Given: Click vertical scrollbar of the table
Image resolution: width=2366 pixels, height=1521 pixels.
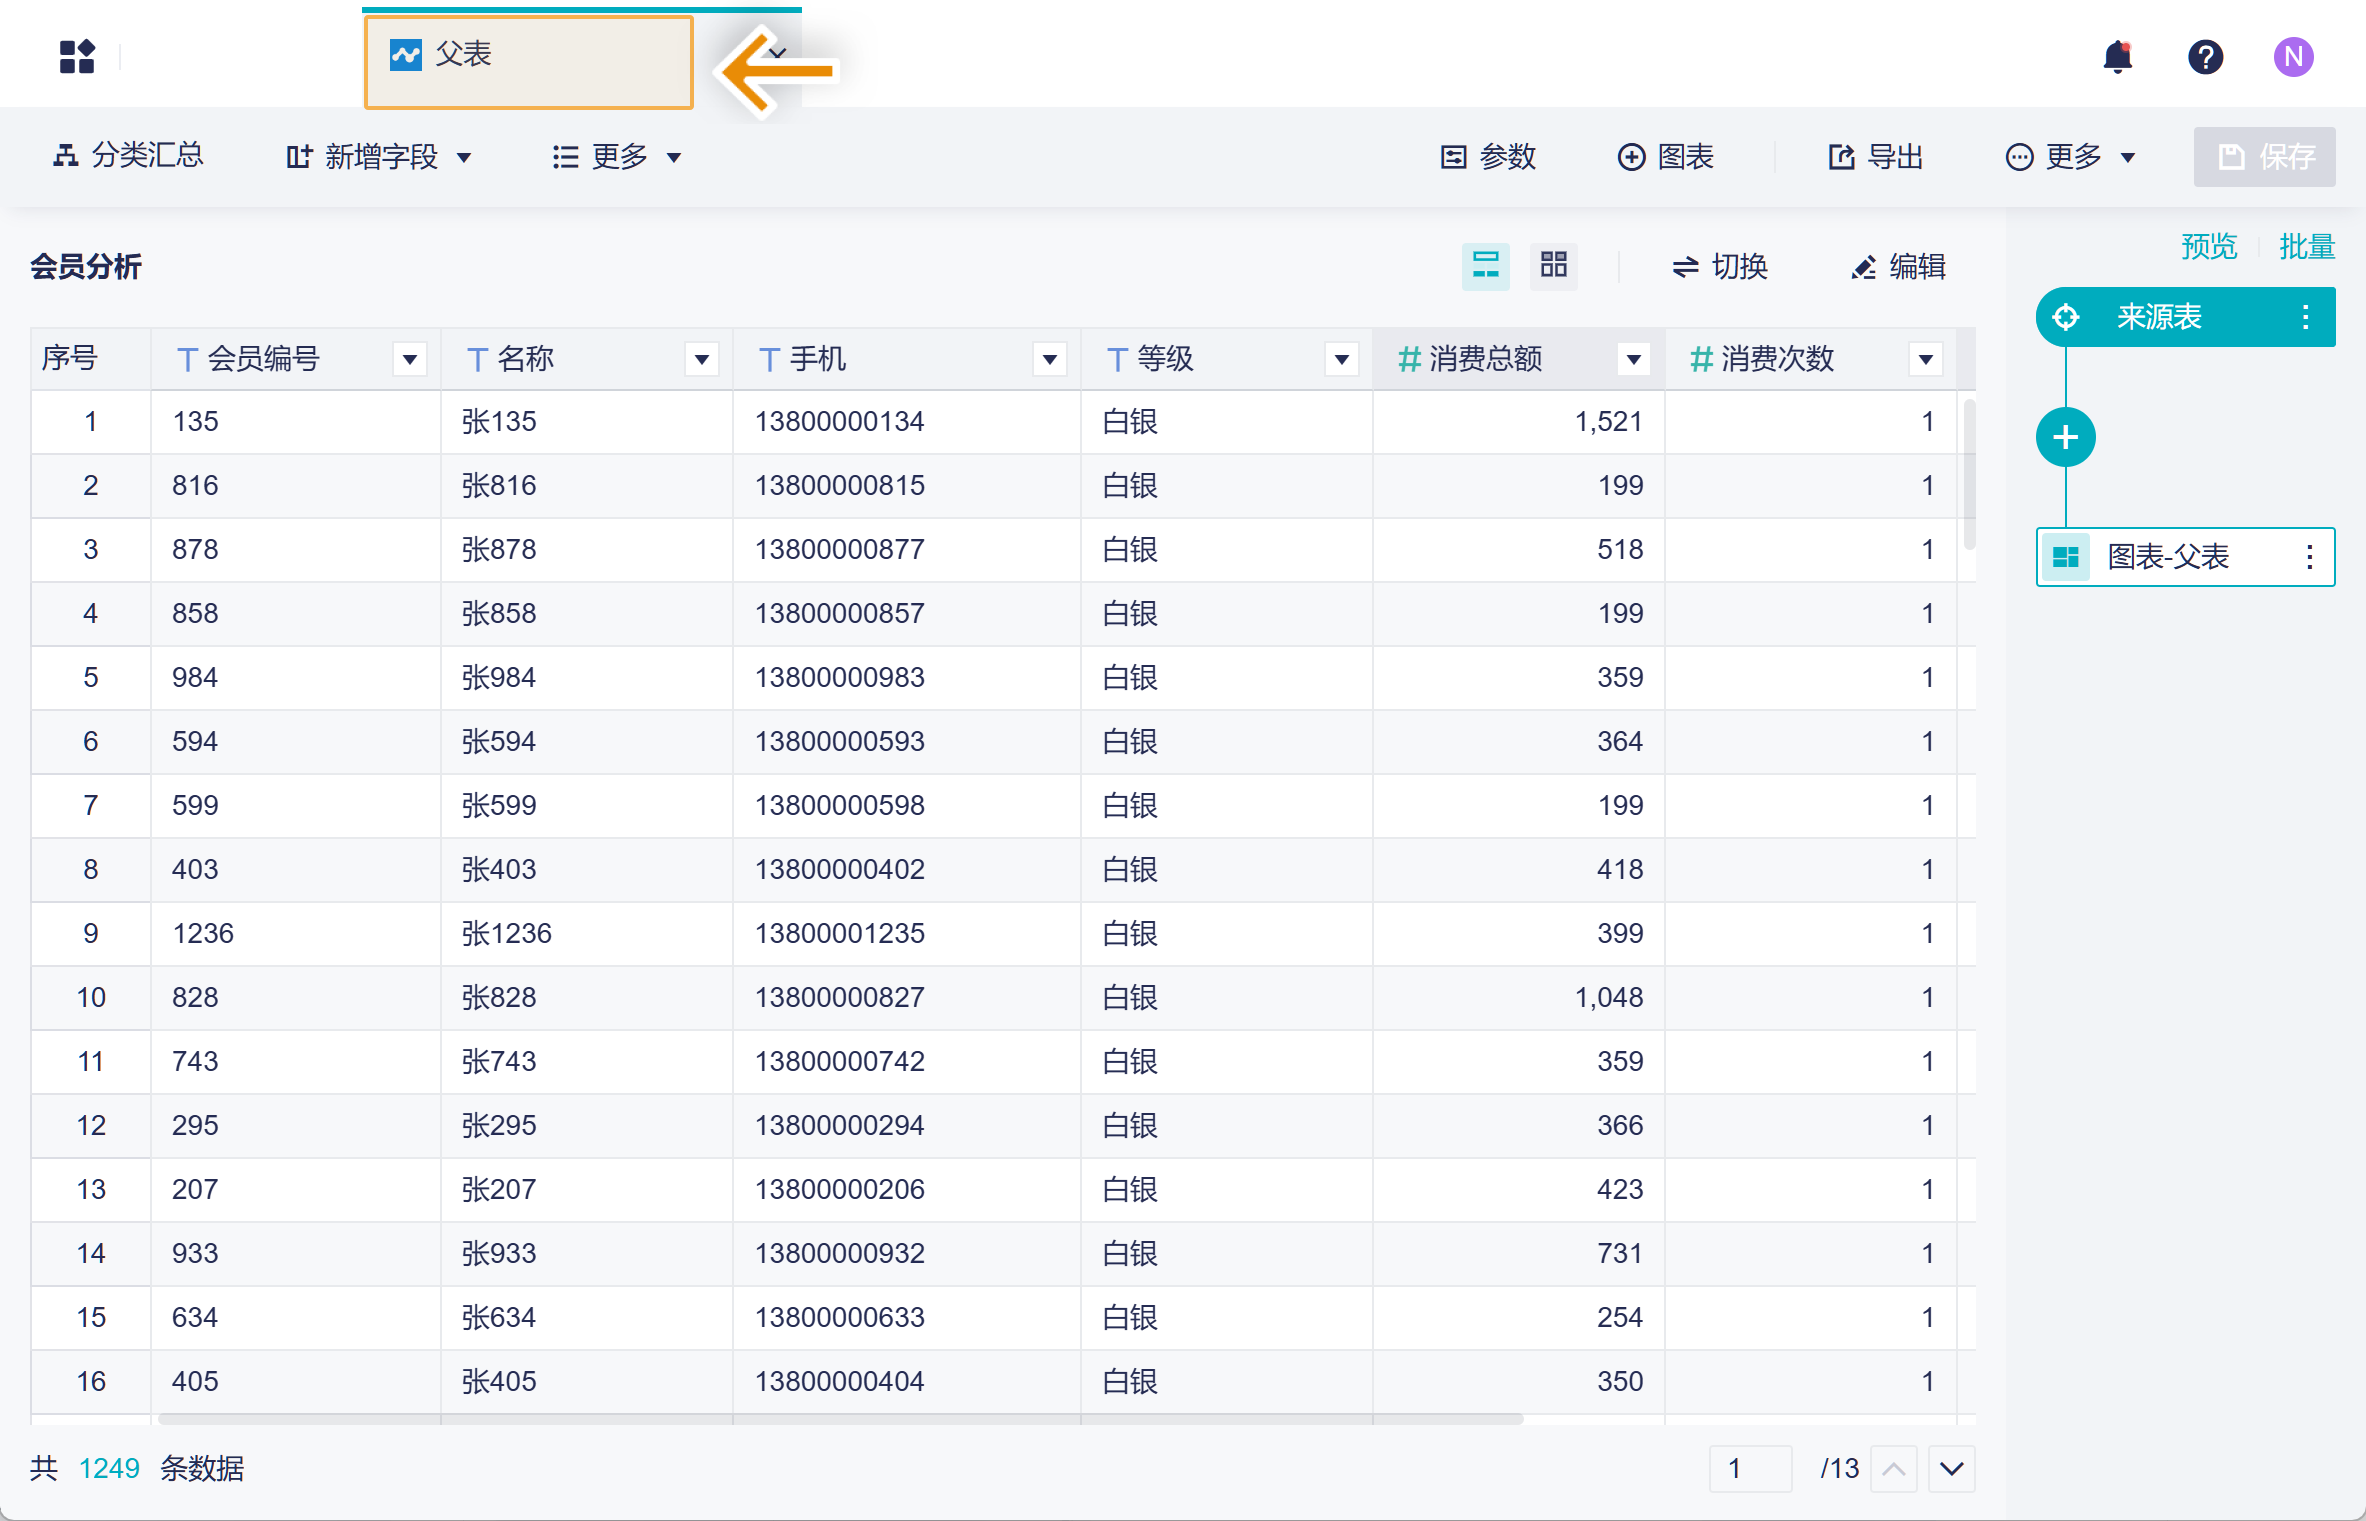Looking at the screenshot, I should tap(1969, 474).
